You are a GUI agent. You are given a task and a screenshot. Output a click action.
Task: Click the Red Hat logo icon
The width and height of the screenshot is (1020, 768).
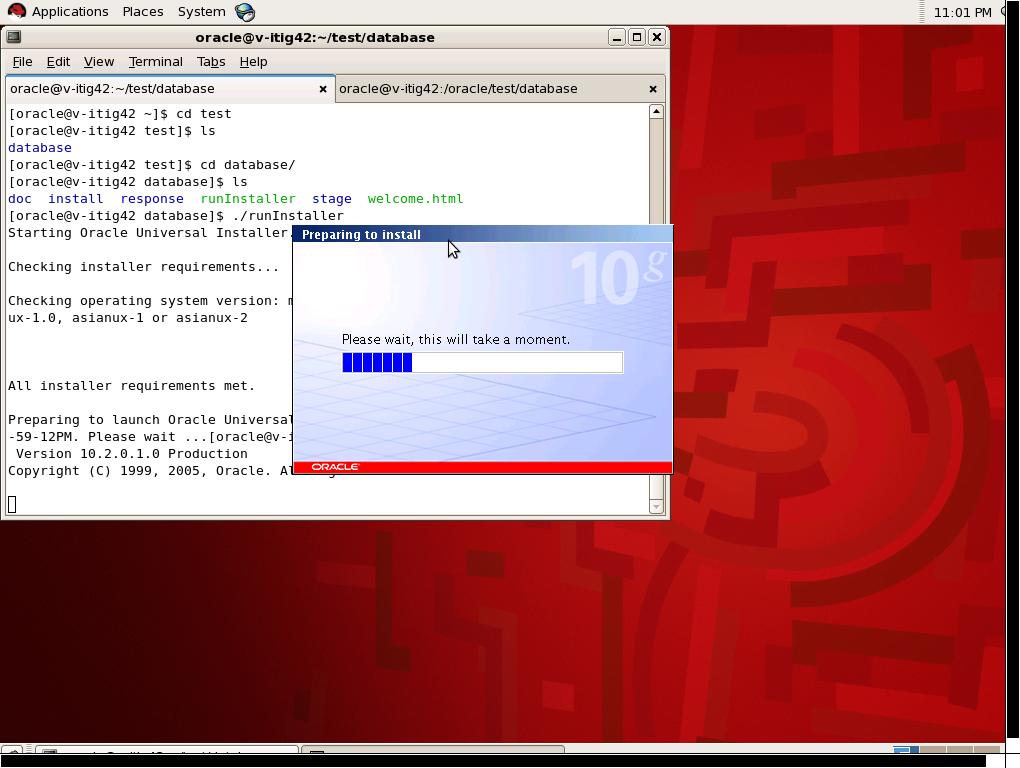(x=17, y=11)
